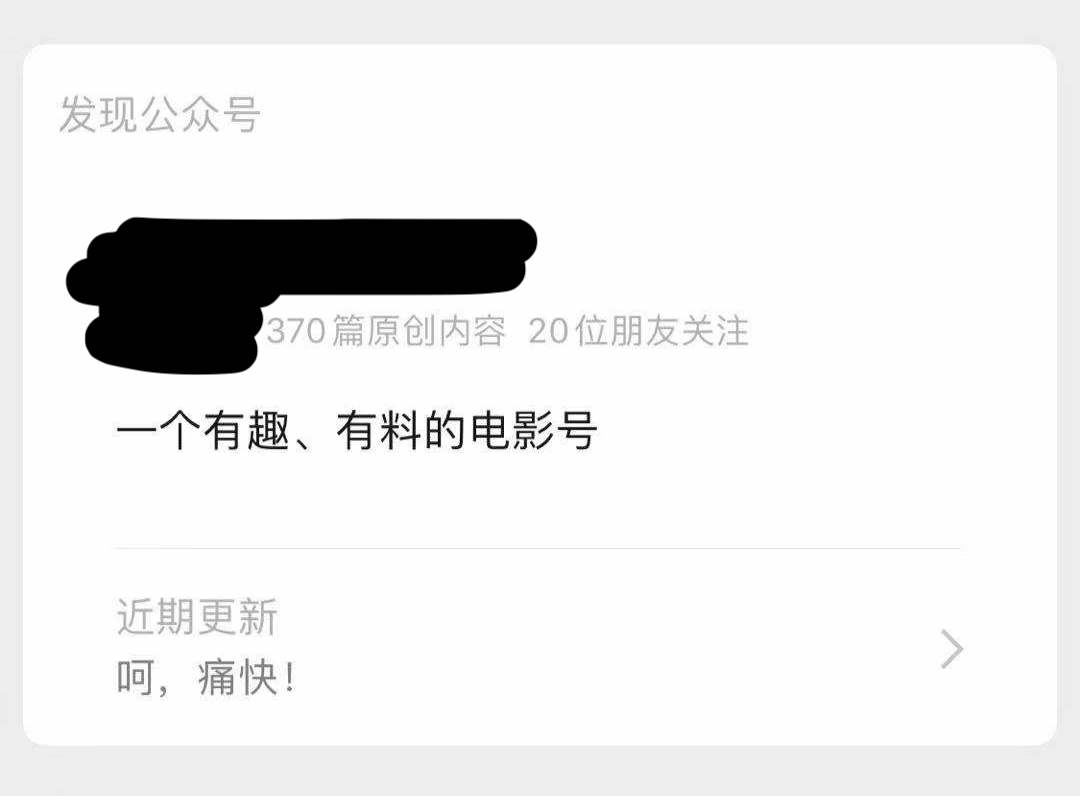Tap the 公众号 characters in the header
This screenshot has width=1080, height=796.
(201, 114)
